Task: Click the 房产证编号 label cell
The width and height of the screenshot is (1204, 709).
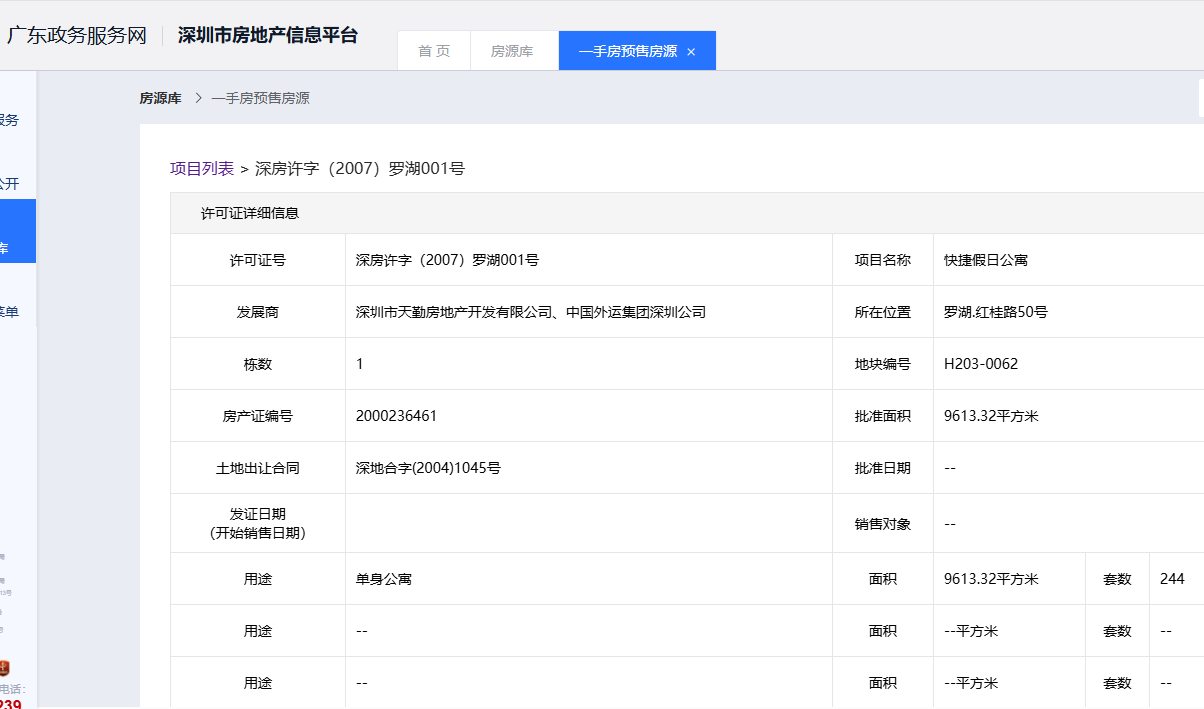Action: click(x=258, y=416)
